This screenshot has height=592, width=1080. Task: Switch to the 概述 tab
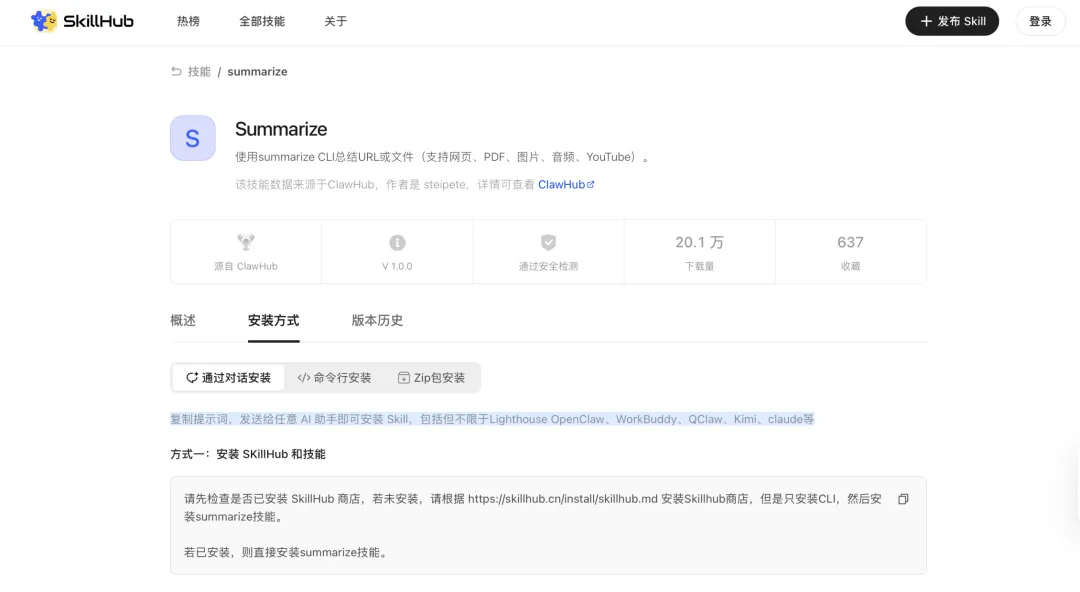tap(183, 320)
